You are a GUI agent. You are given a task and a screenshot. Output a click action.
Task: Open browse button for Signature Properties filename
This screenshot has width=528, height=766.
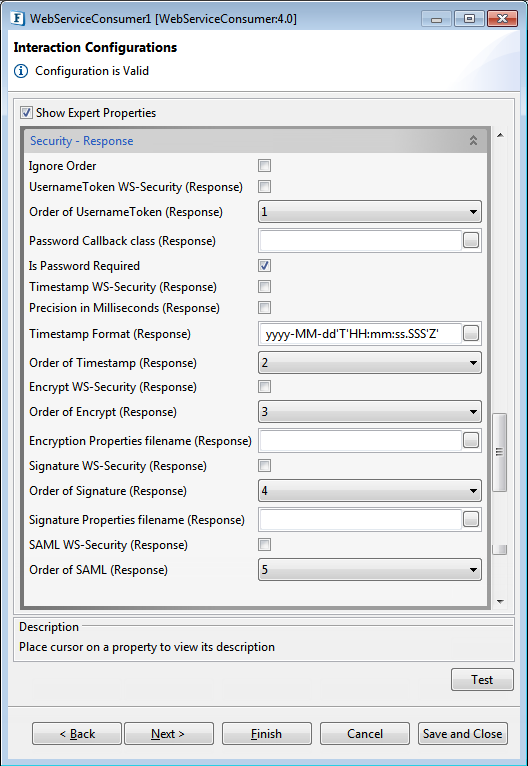click(x=471, y=520)
